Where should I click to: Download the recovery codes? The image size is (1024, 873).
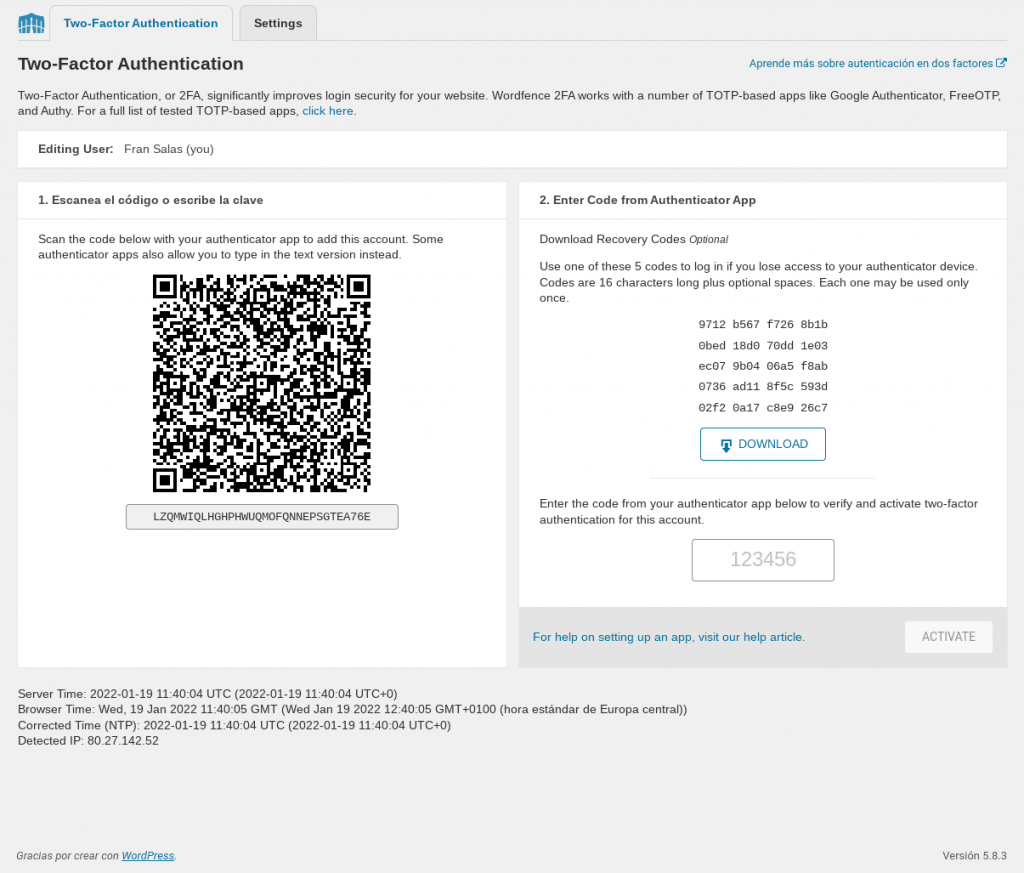coord(763,444)
